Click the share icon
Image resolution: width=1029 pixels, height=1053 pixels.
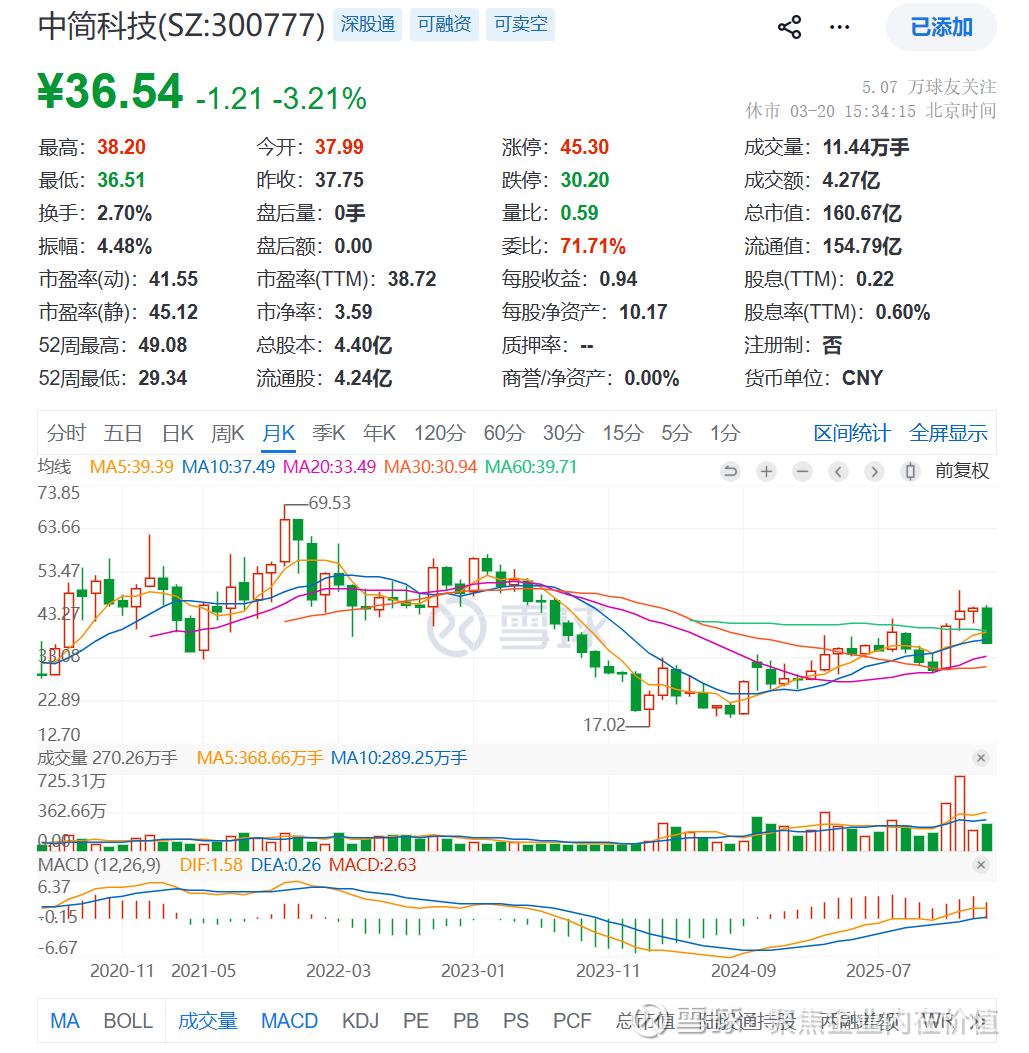pos(789,27)
